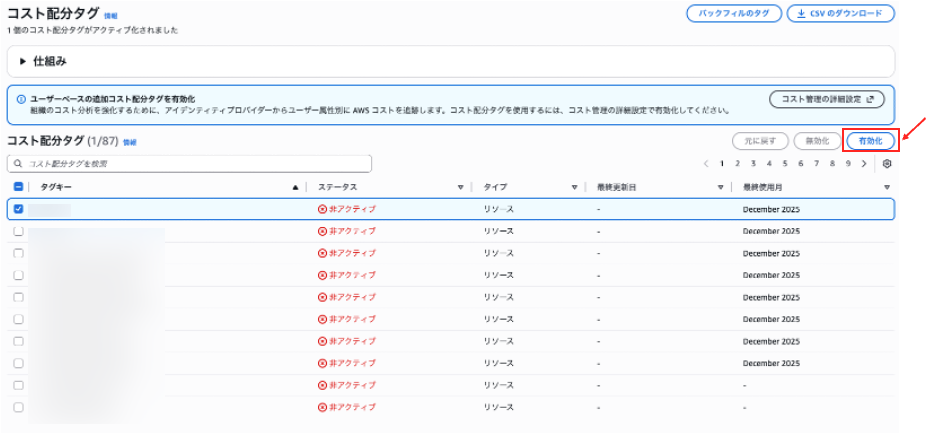The image size is (936, 433).
Task: Check the last row's checkbox
Action: point(18,407)
